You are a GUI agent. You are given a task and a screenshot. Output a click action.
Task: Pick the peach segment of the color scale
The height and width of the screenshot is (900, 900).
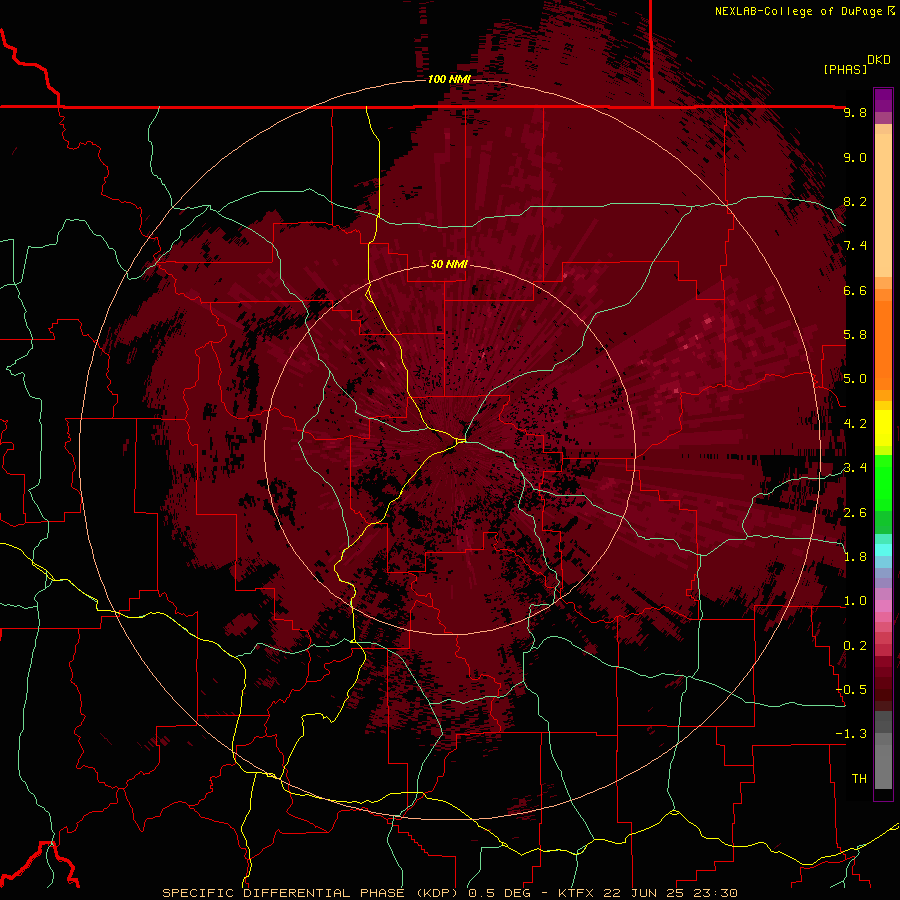[883, 205]
